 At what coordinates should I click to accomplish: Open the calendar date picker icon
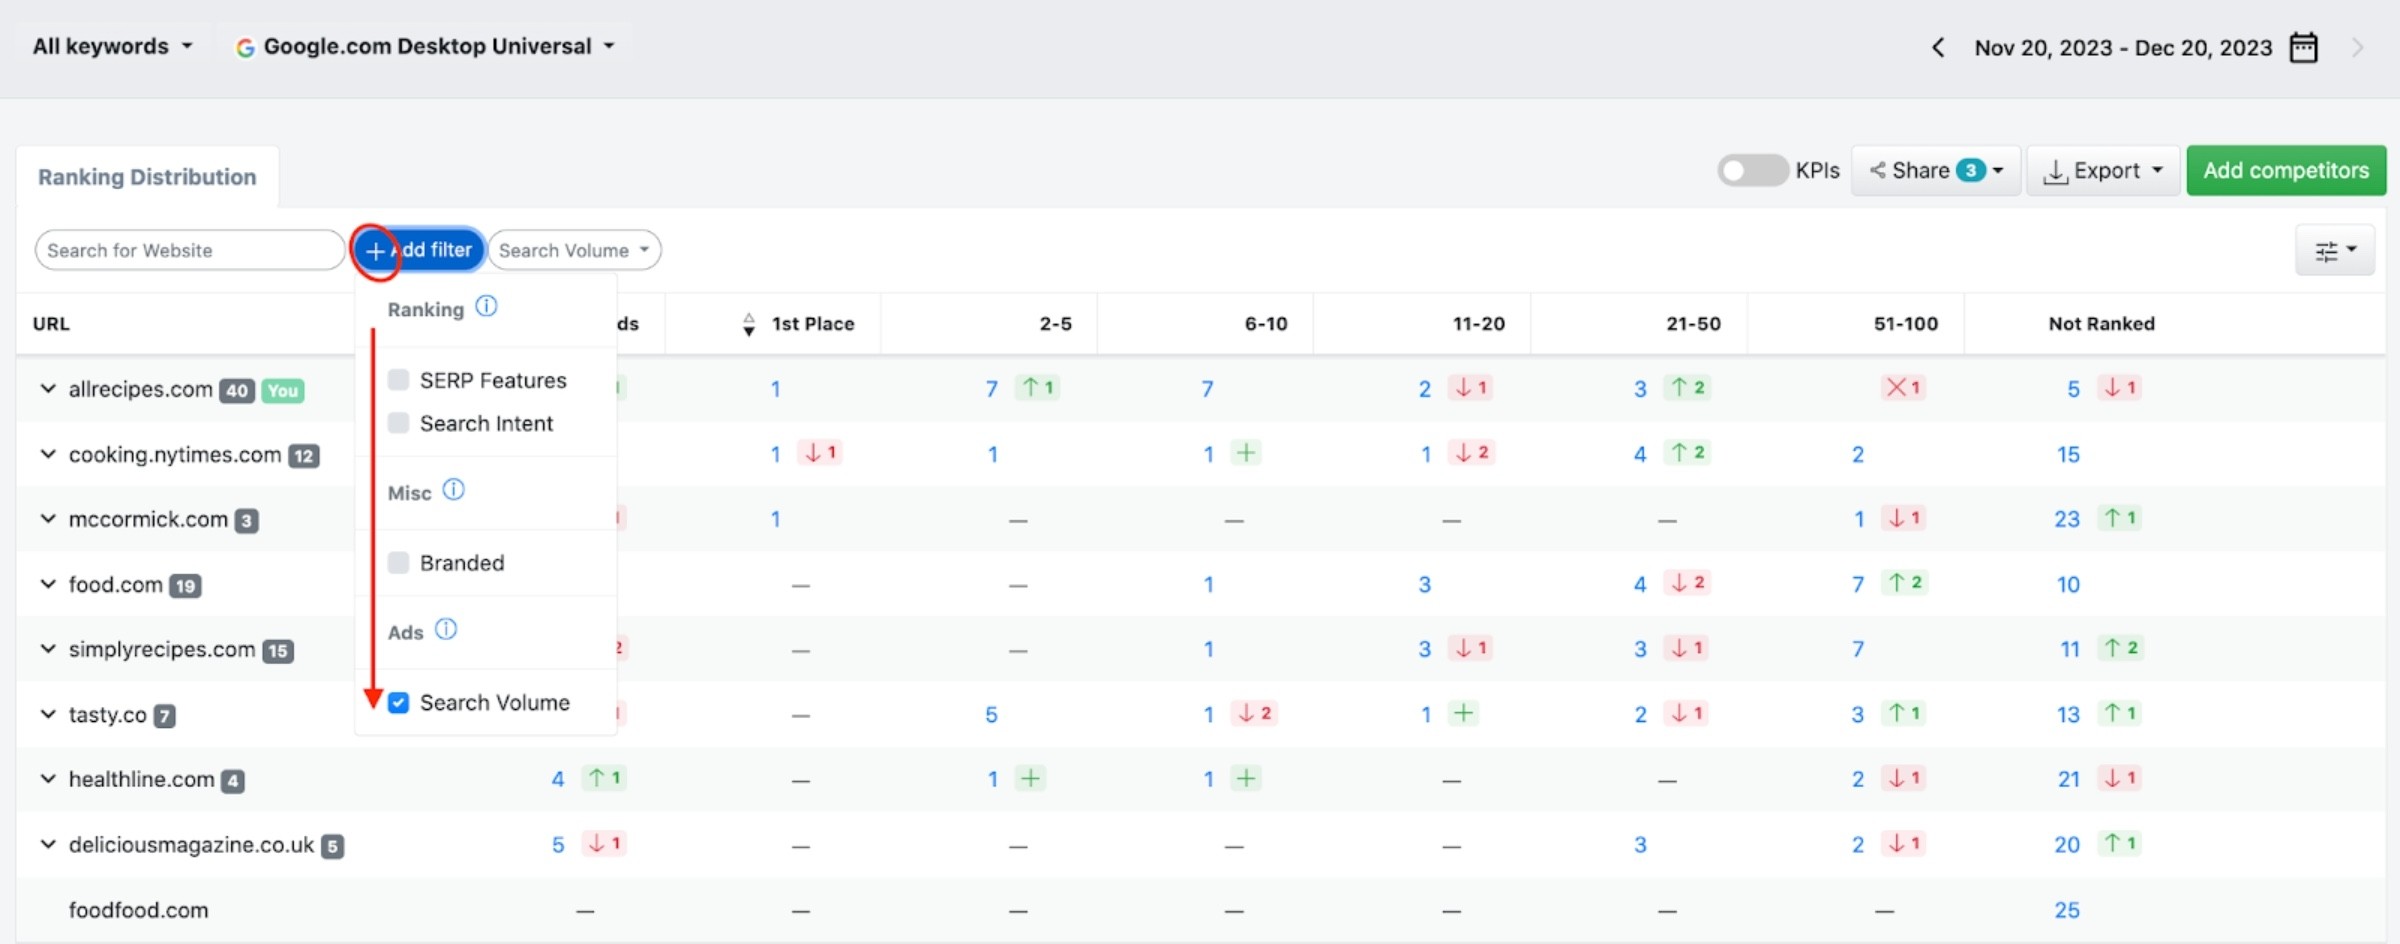coord(2303,47)
